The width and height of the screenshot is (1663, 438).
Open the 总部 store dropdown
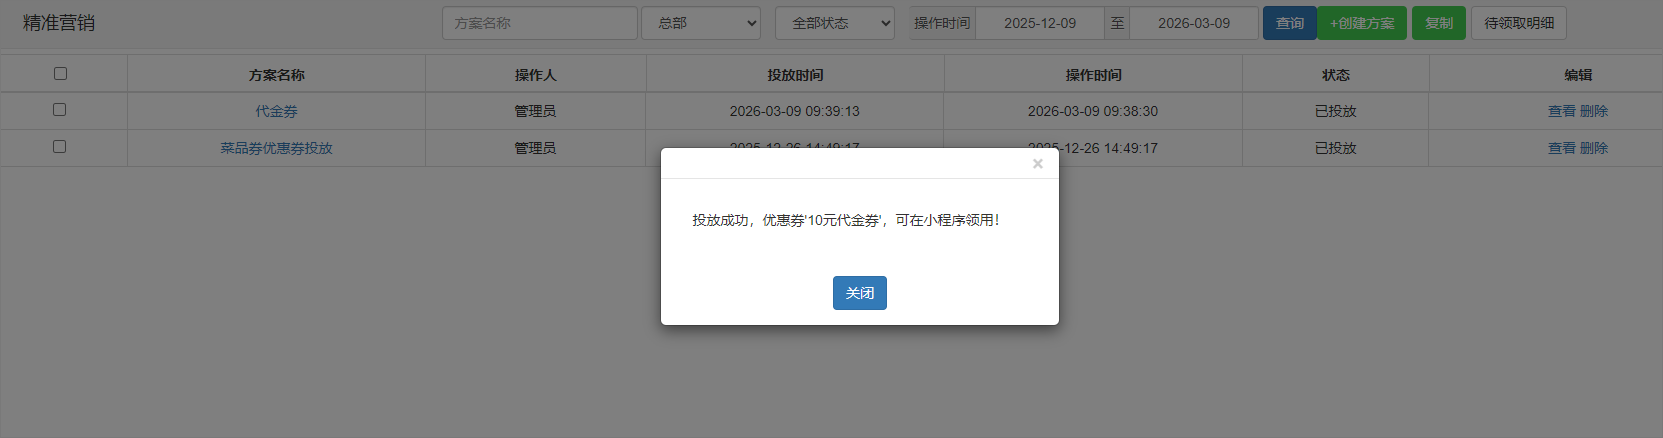pyautogui.click(x=701, y=23)
